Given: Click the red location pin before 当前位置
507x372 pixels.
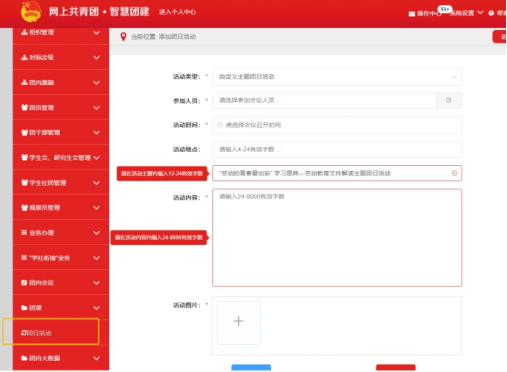Looking at the screenshot, I should pos(123,37).
